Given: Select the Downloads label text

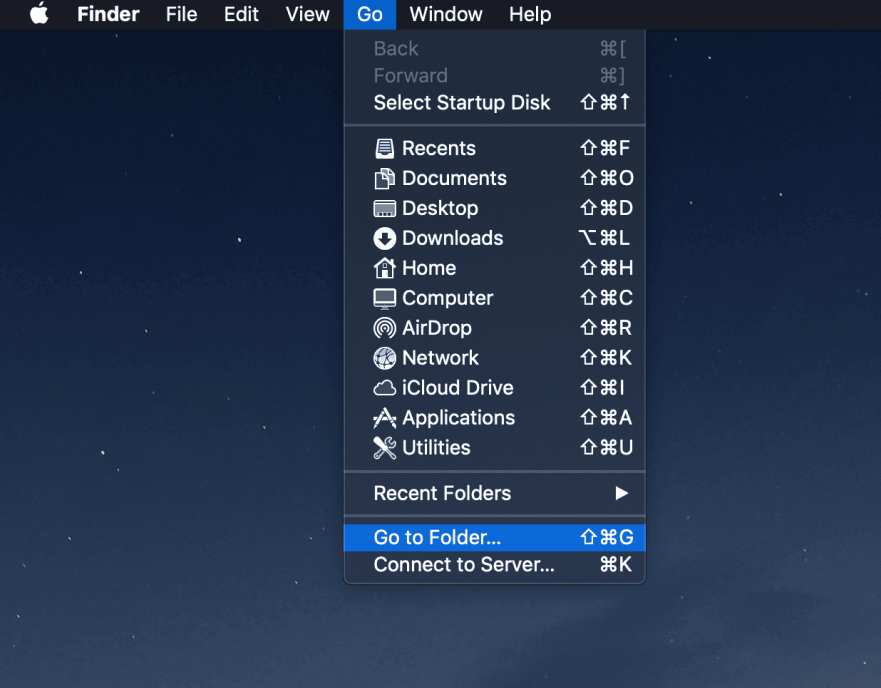Looking at the screenshot, I should [452, 238].
